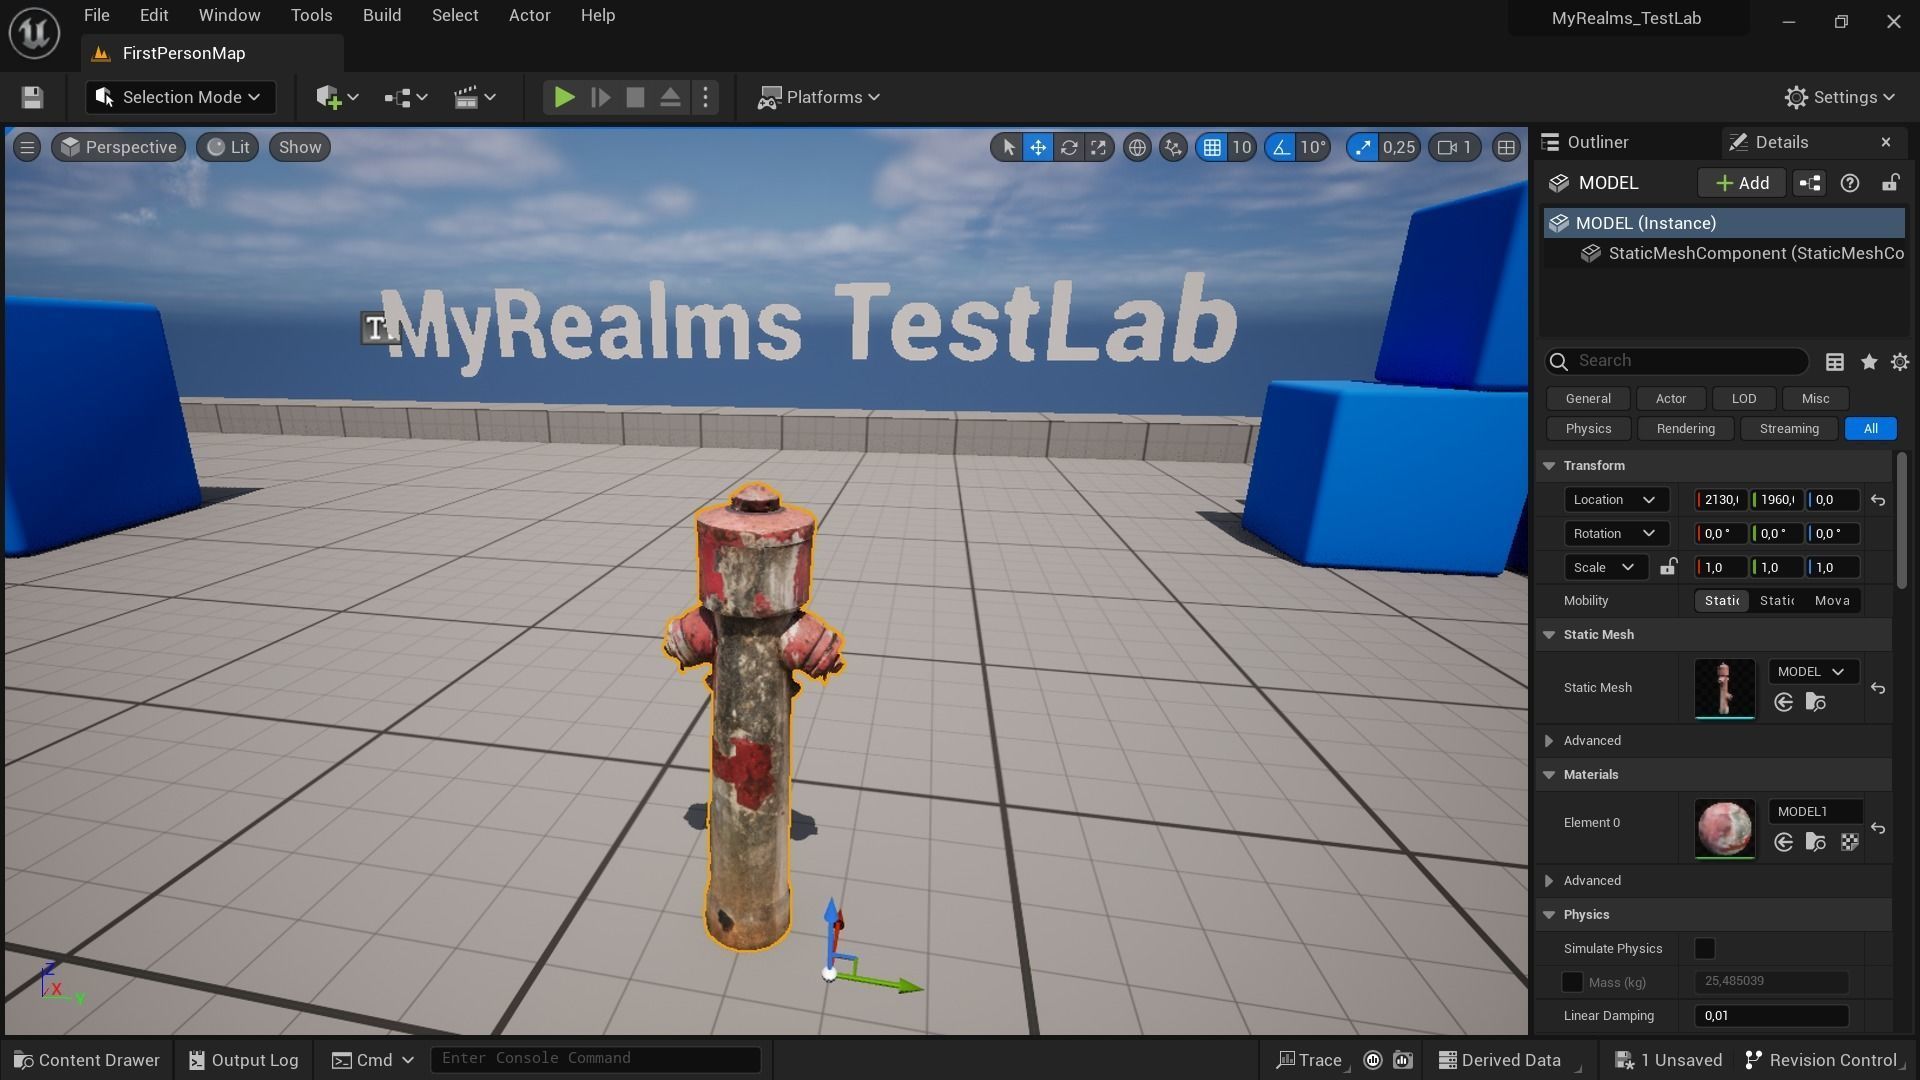Open rotation snap value 10°
This screenshot has height=1080, width=1920.
point(1313,147)
